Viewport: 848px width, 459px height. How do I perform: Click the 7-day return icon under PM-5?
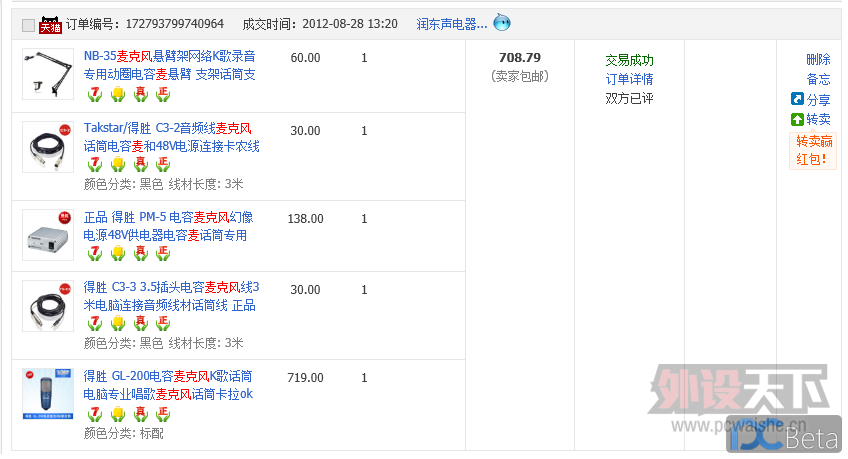95,253
